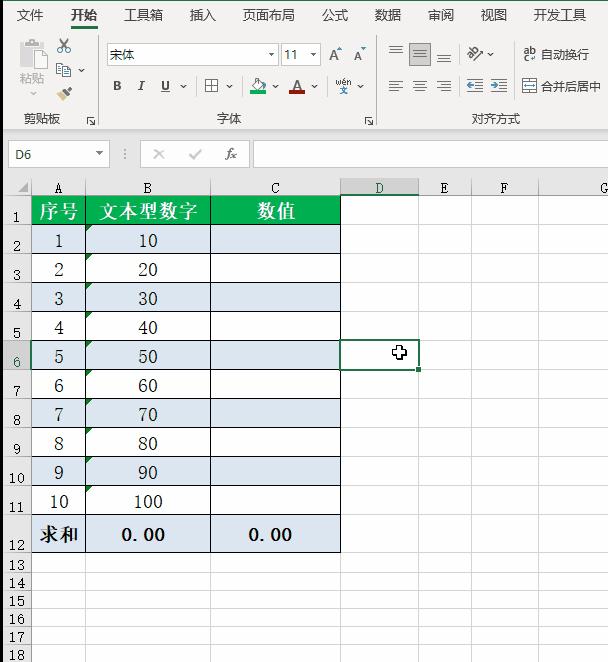
Task: Switch to the 审阅 tab
Action: coord(441,15)
